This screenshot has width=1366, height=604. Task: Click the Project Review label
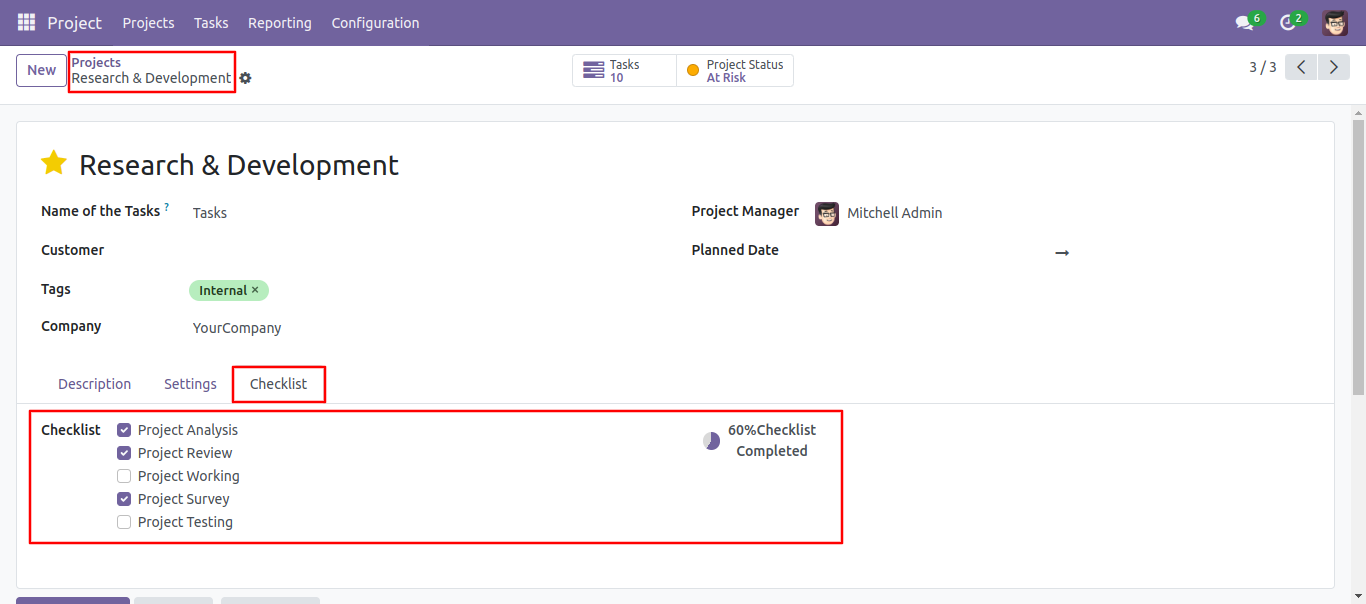click(x=185, y=453)
